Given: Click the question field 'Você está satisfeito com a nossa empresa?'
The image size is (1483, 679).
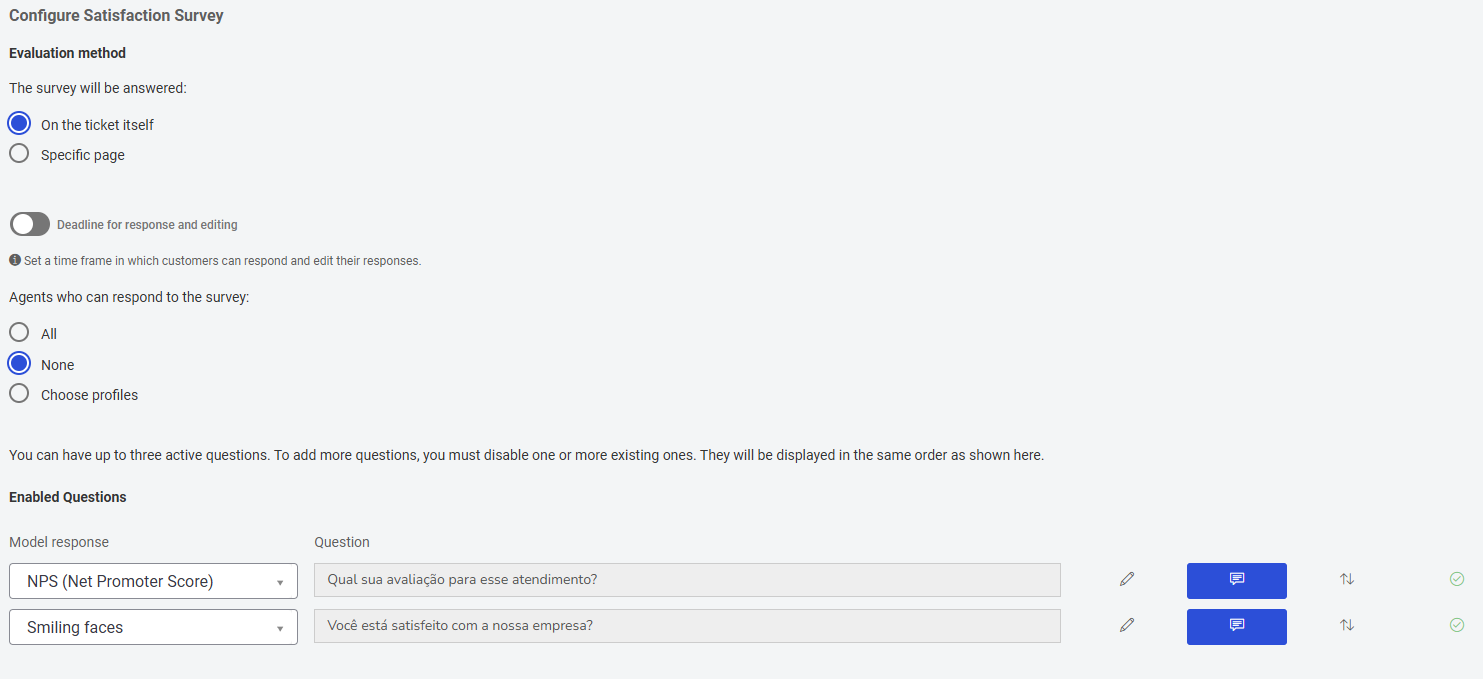Looking at the screenshot, I should (x=687, y=626).
